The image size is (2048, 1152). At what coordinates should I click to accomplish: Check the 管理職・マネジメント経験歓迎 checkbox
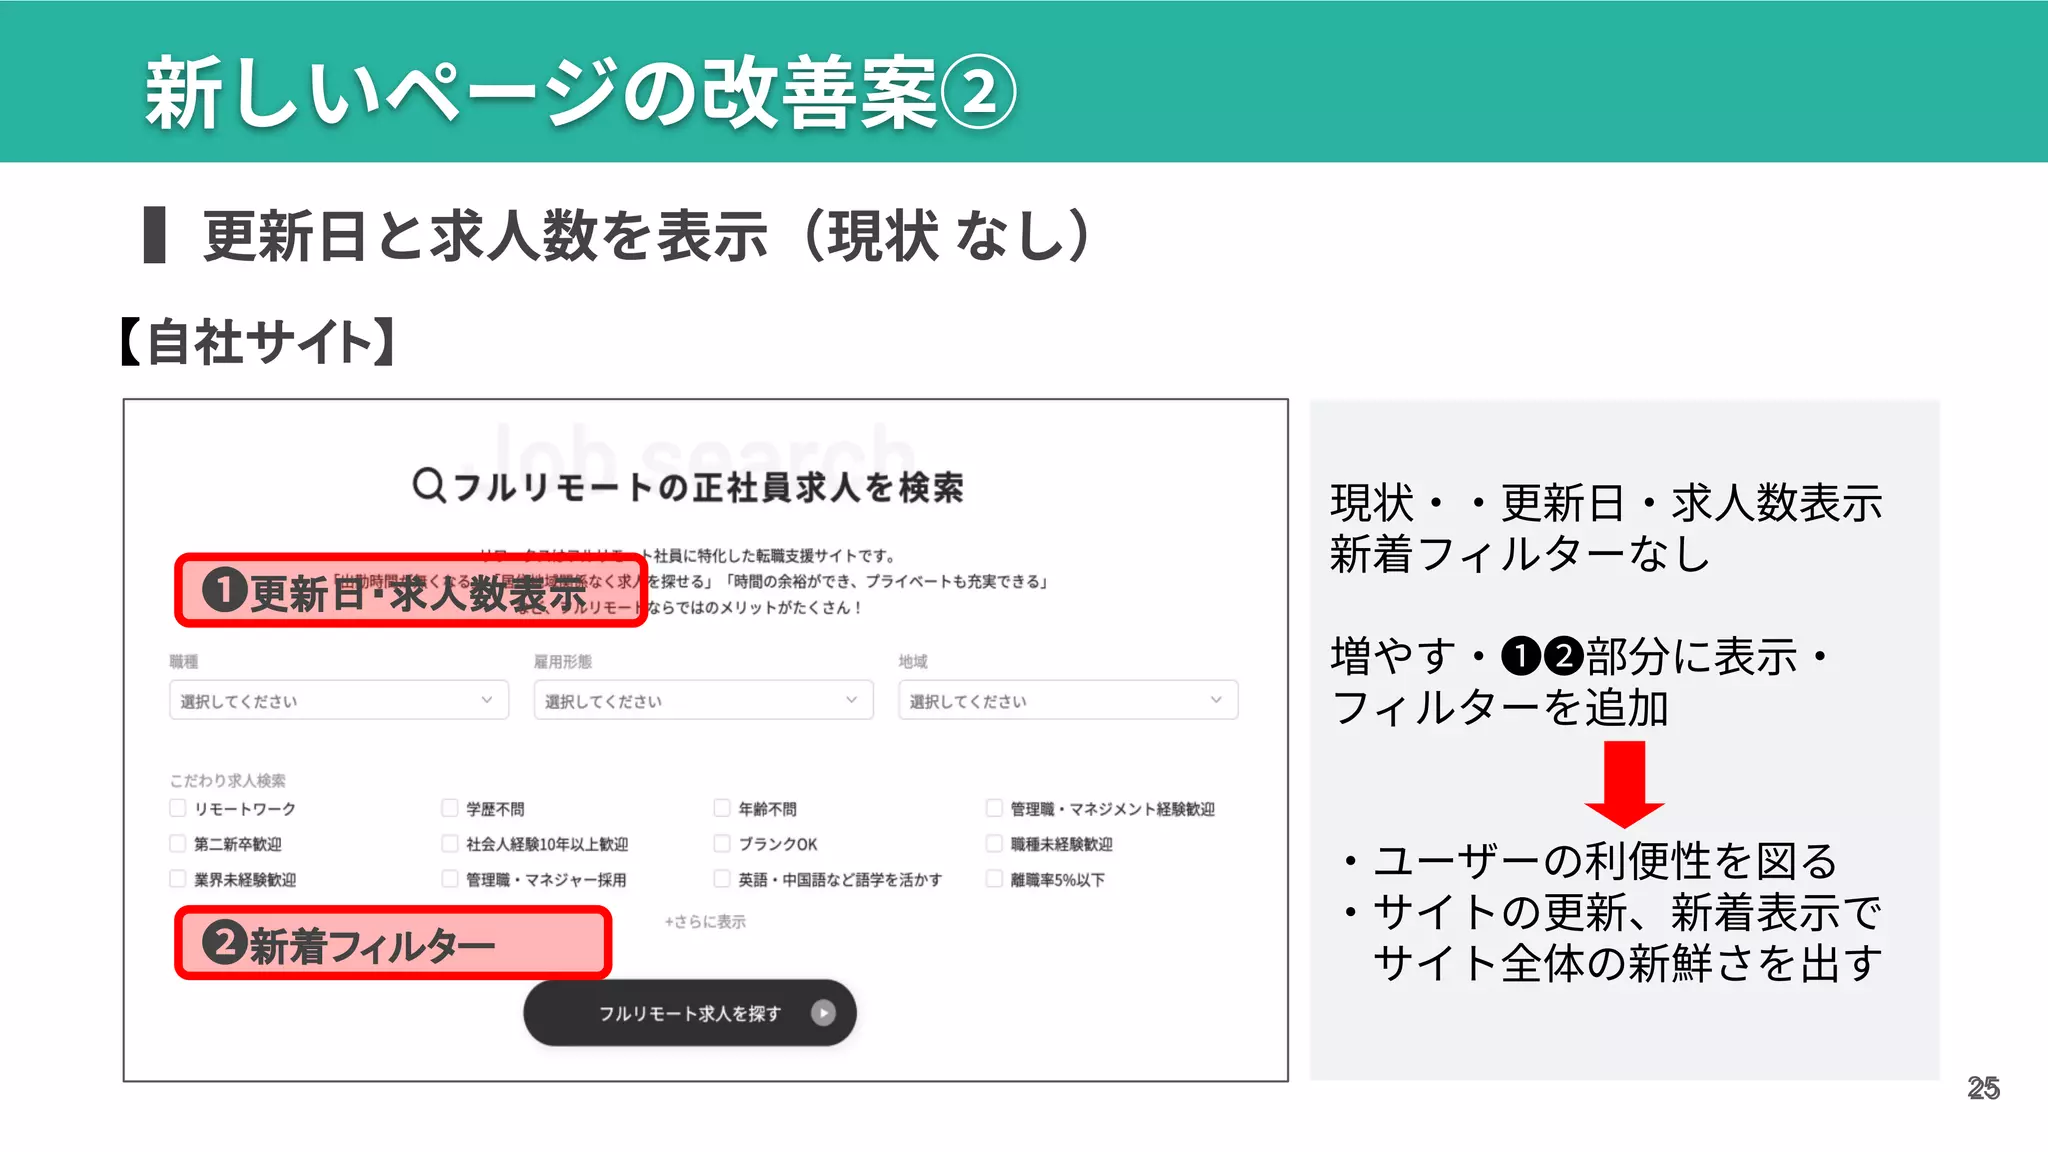[994, 807]
